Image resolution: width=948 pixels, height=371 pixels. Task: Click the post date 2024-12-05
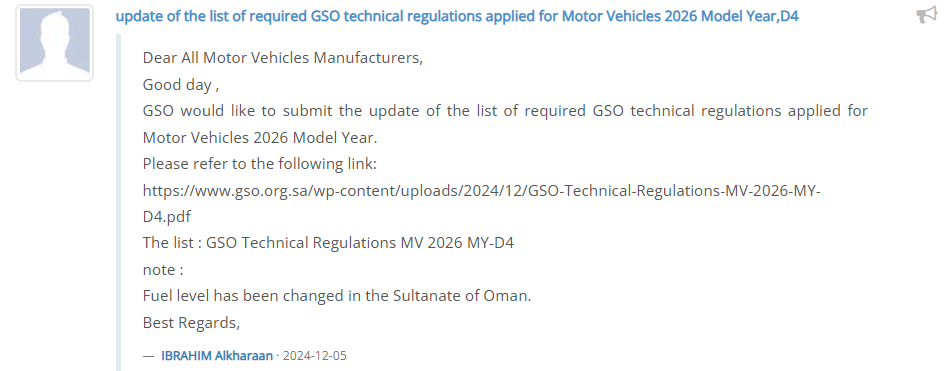coord(315,355)
